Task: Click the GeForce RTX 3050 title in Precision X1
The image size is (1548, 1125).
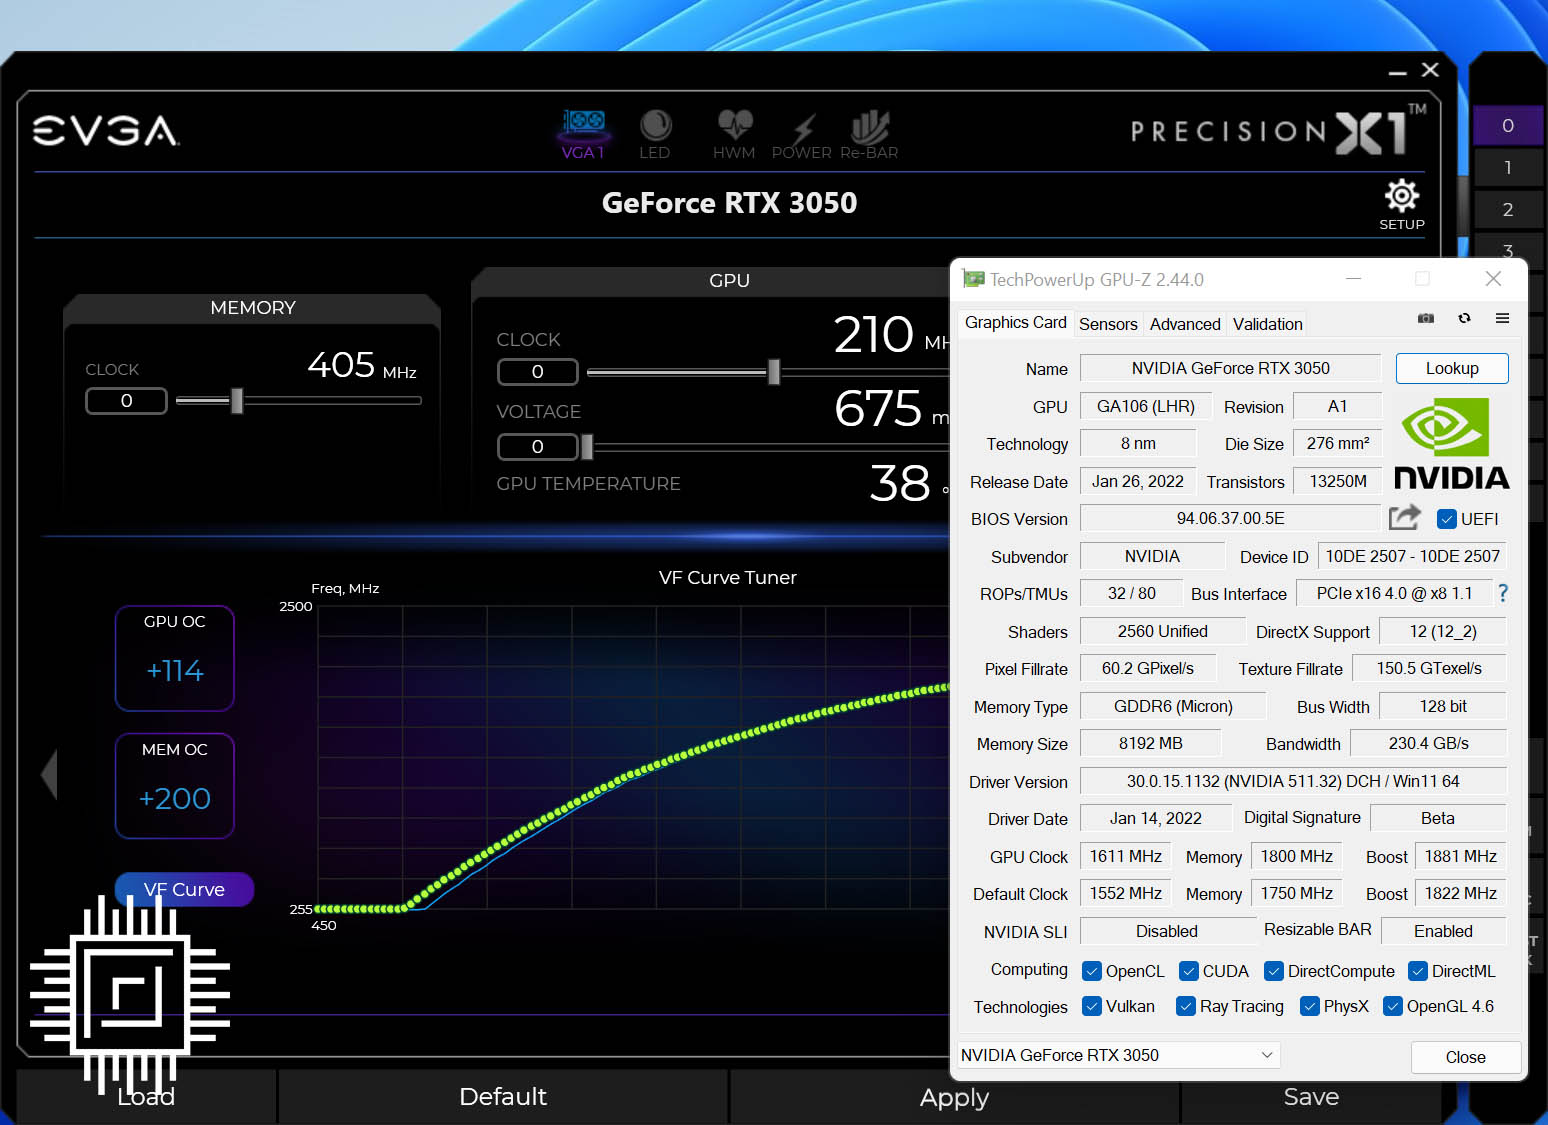Action: [x=729, y=203]
